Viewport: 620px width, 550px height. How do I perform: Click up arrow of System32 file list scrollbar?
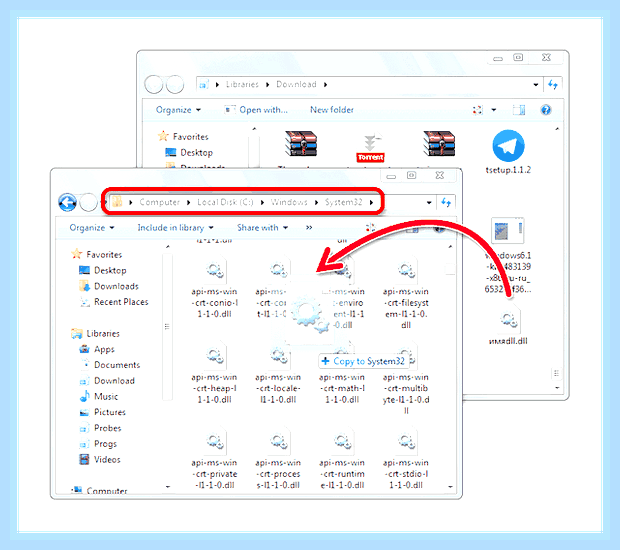point(450,247)
